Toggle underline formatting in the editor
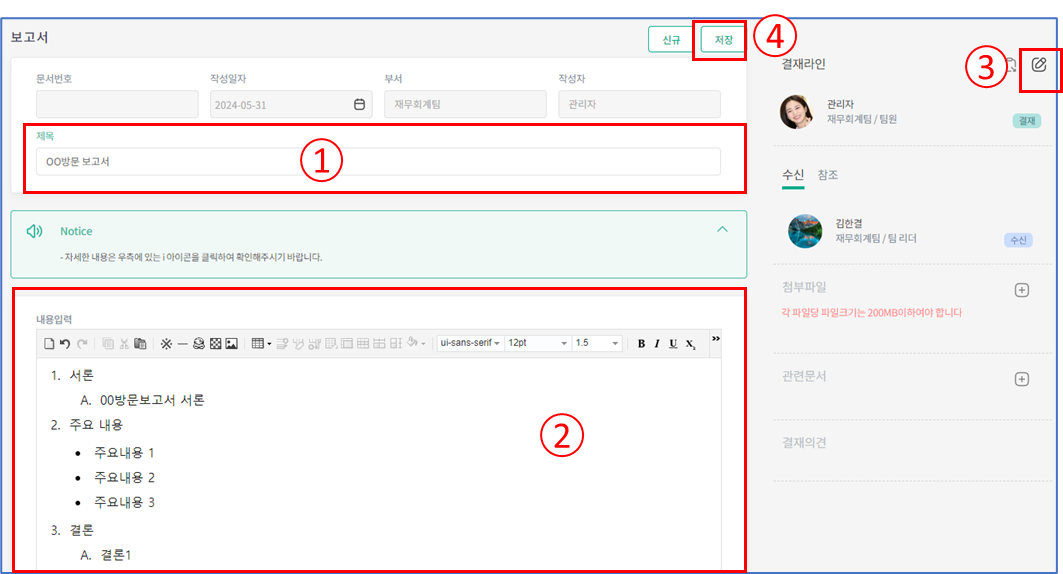This screenshot has height=574, width=1063. [673, 344]
